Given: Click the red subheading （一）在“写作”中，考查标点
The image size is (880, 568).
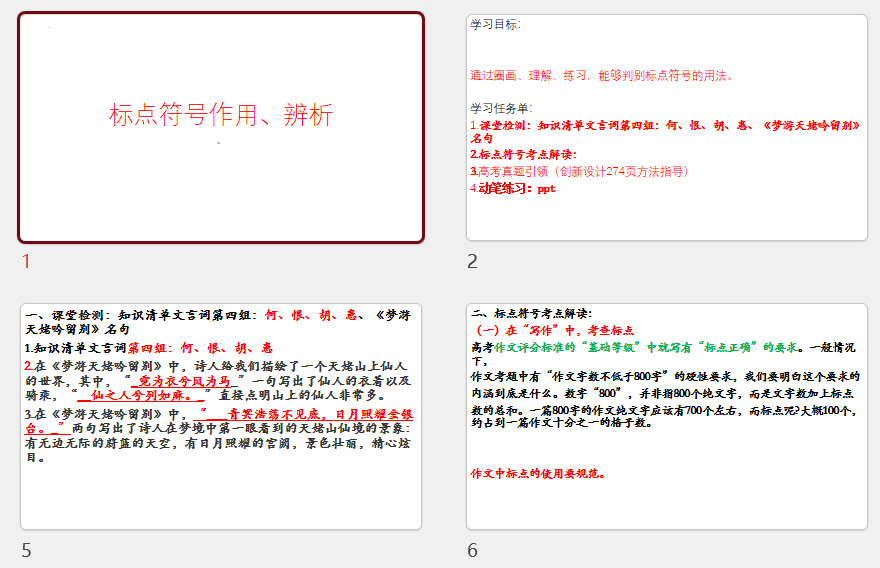Looking at the screenshot, I should [553, 330].
